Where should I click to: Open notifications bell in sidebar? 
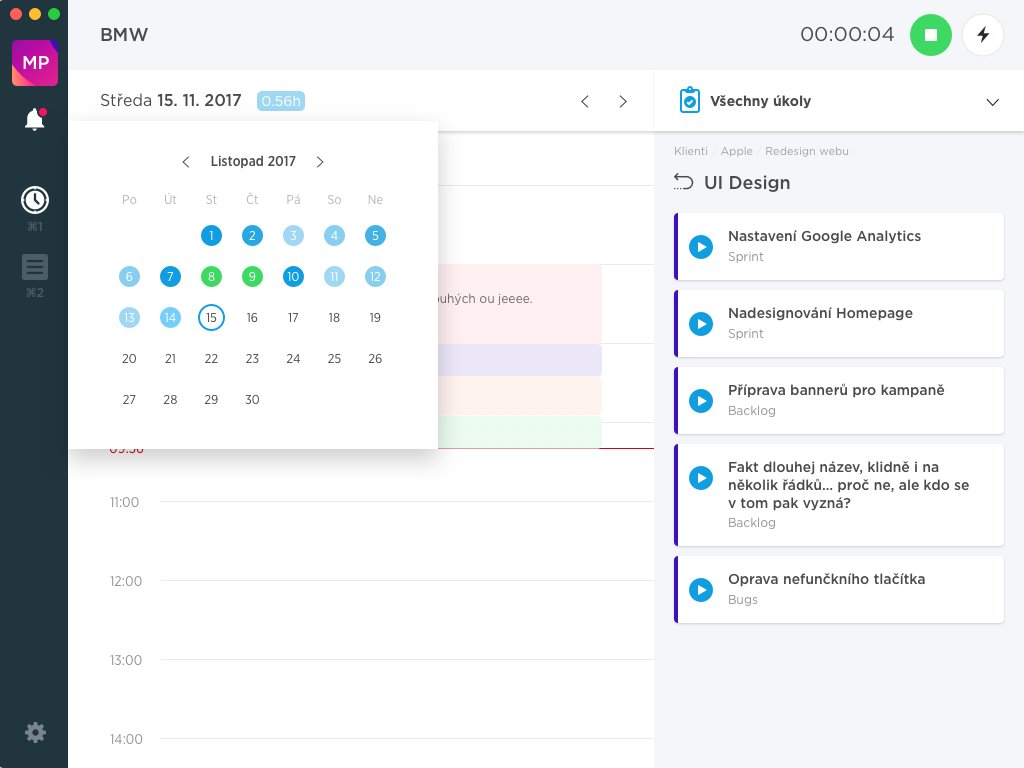point(35,120)
